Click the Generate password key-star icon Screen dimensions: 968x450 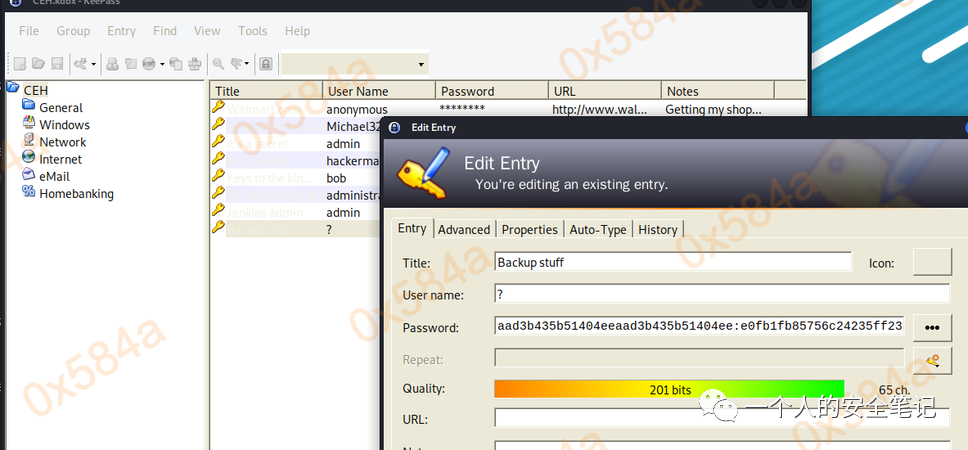pyautogui.click(x=932, y=360)
